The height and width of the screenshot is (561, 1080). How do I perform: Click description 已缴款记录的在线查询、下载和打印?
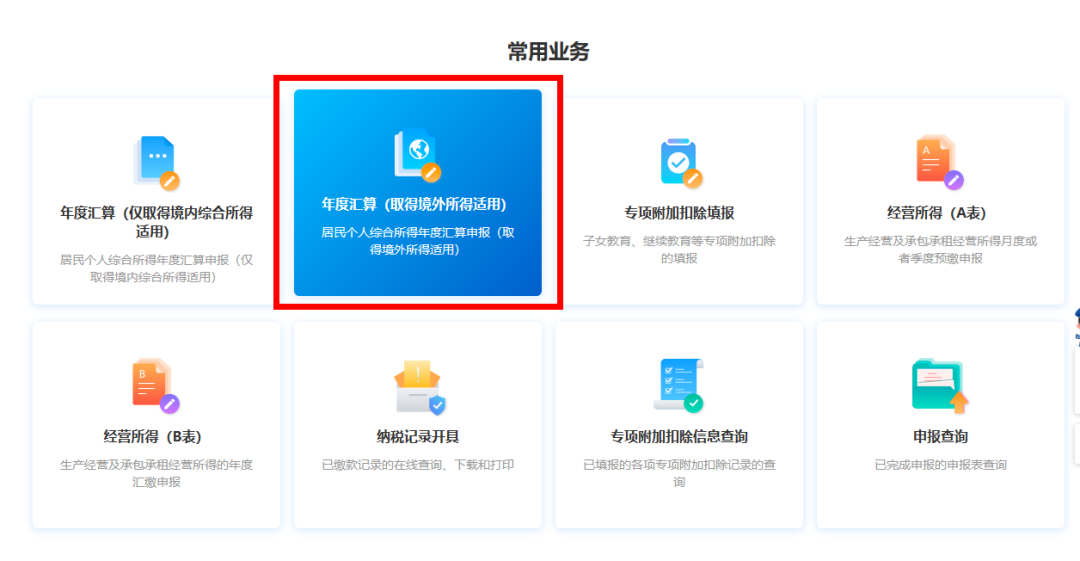point(418,465)
